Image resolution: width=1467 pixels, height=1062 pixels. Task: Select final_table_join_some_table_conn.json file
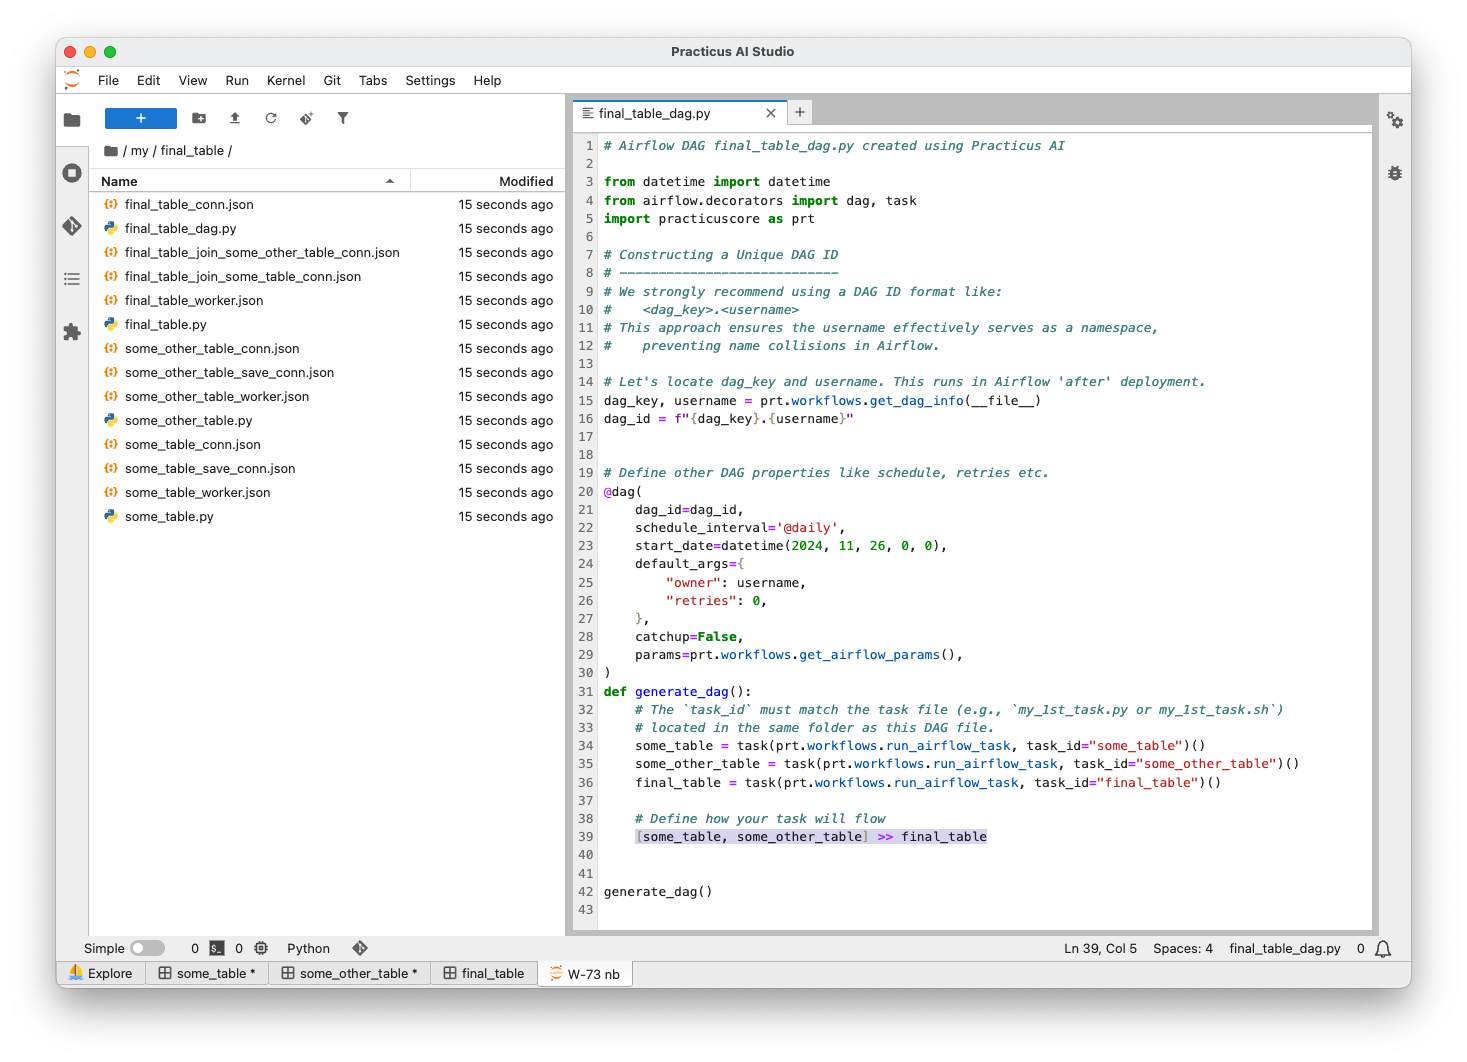[x=328, y=276]
